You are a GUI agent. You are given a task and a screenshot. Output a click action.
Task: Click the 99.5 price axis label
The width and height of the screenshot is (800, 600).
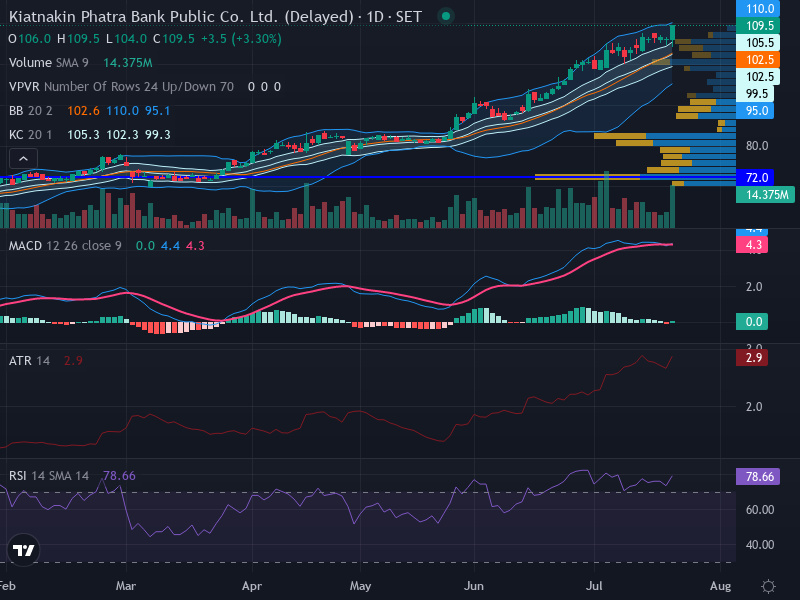755,94
